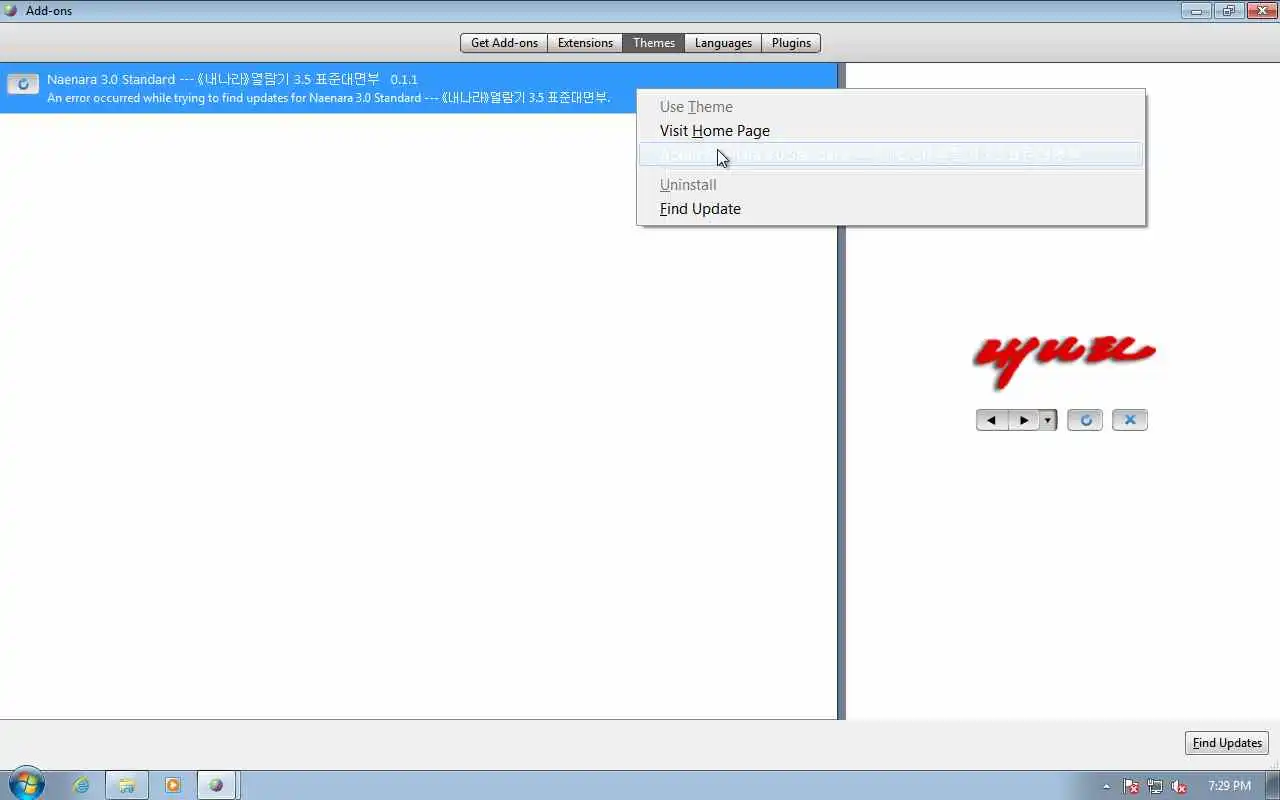Click the Add-ons window title bar icon

pos(11,11)
